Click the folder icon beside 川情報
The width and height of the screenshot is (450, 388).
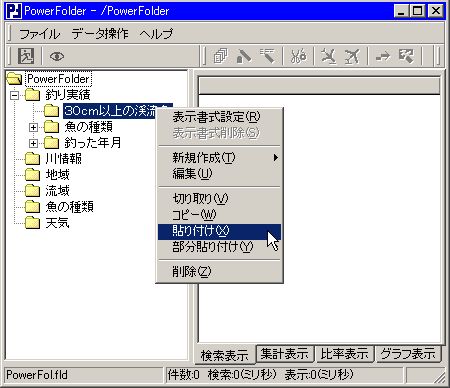(x=32, y=159)
